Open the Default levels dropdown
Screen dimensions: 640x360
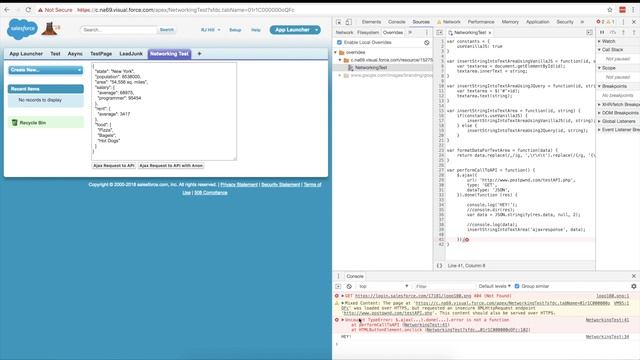coord(494,286)
